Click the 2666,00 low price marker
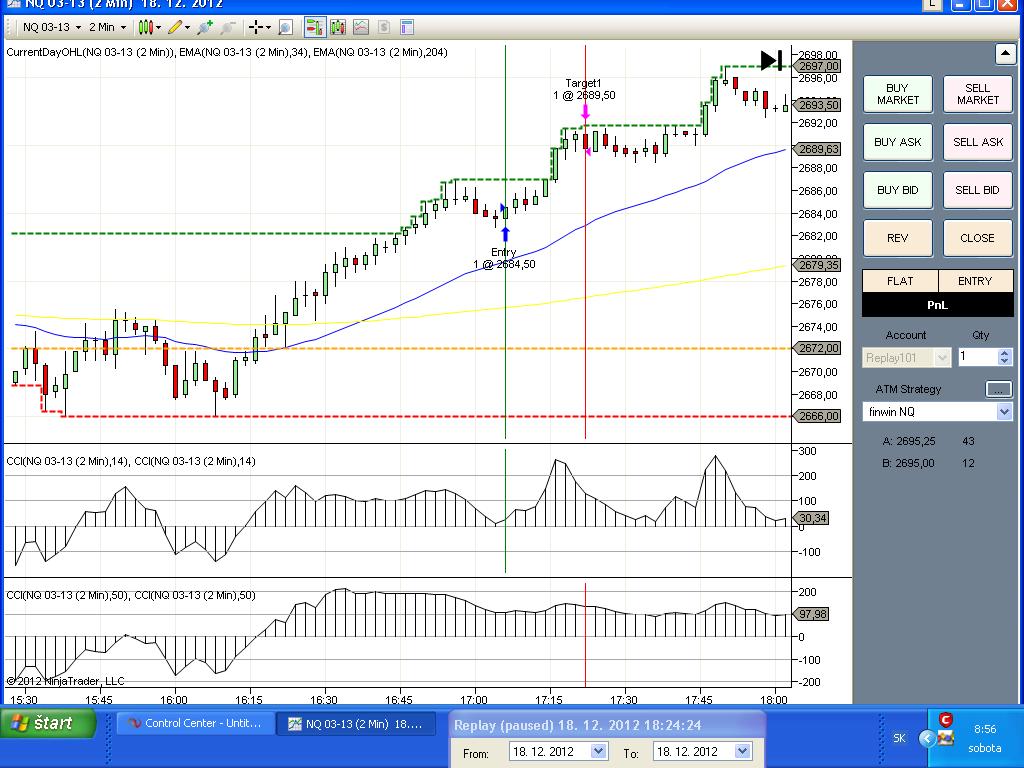The height and width of the screenshot is (768, 1024). 818,416
